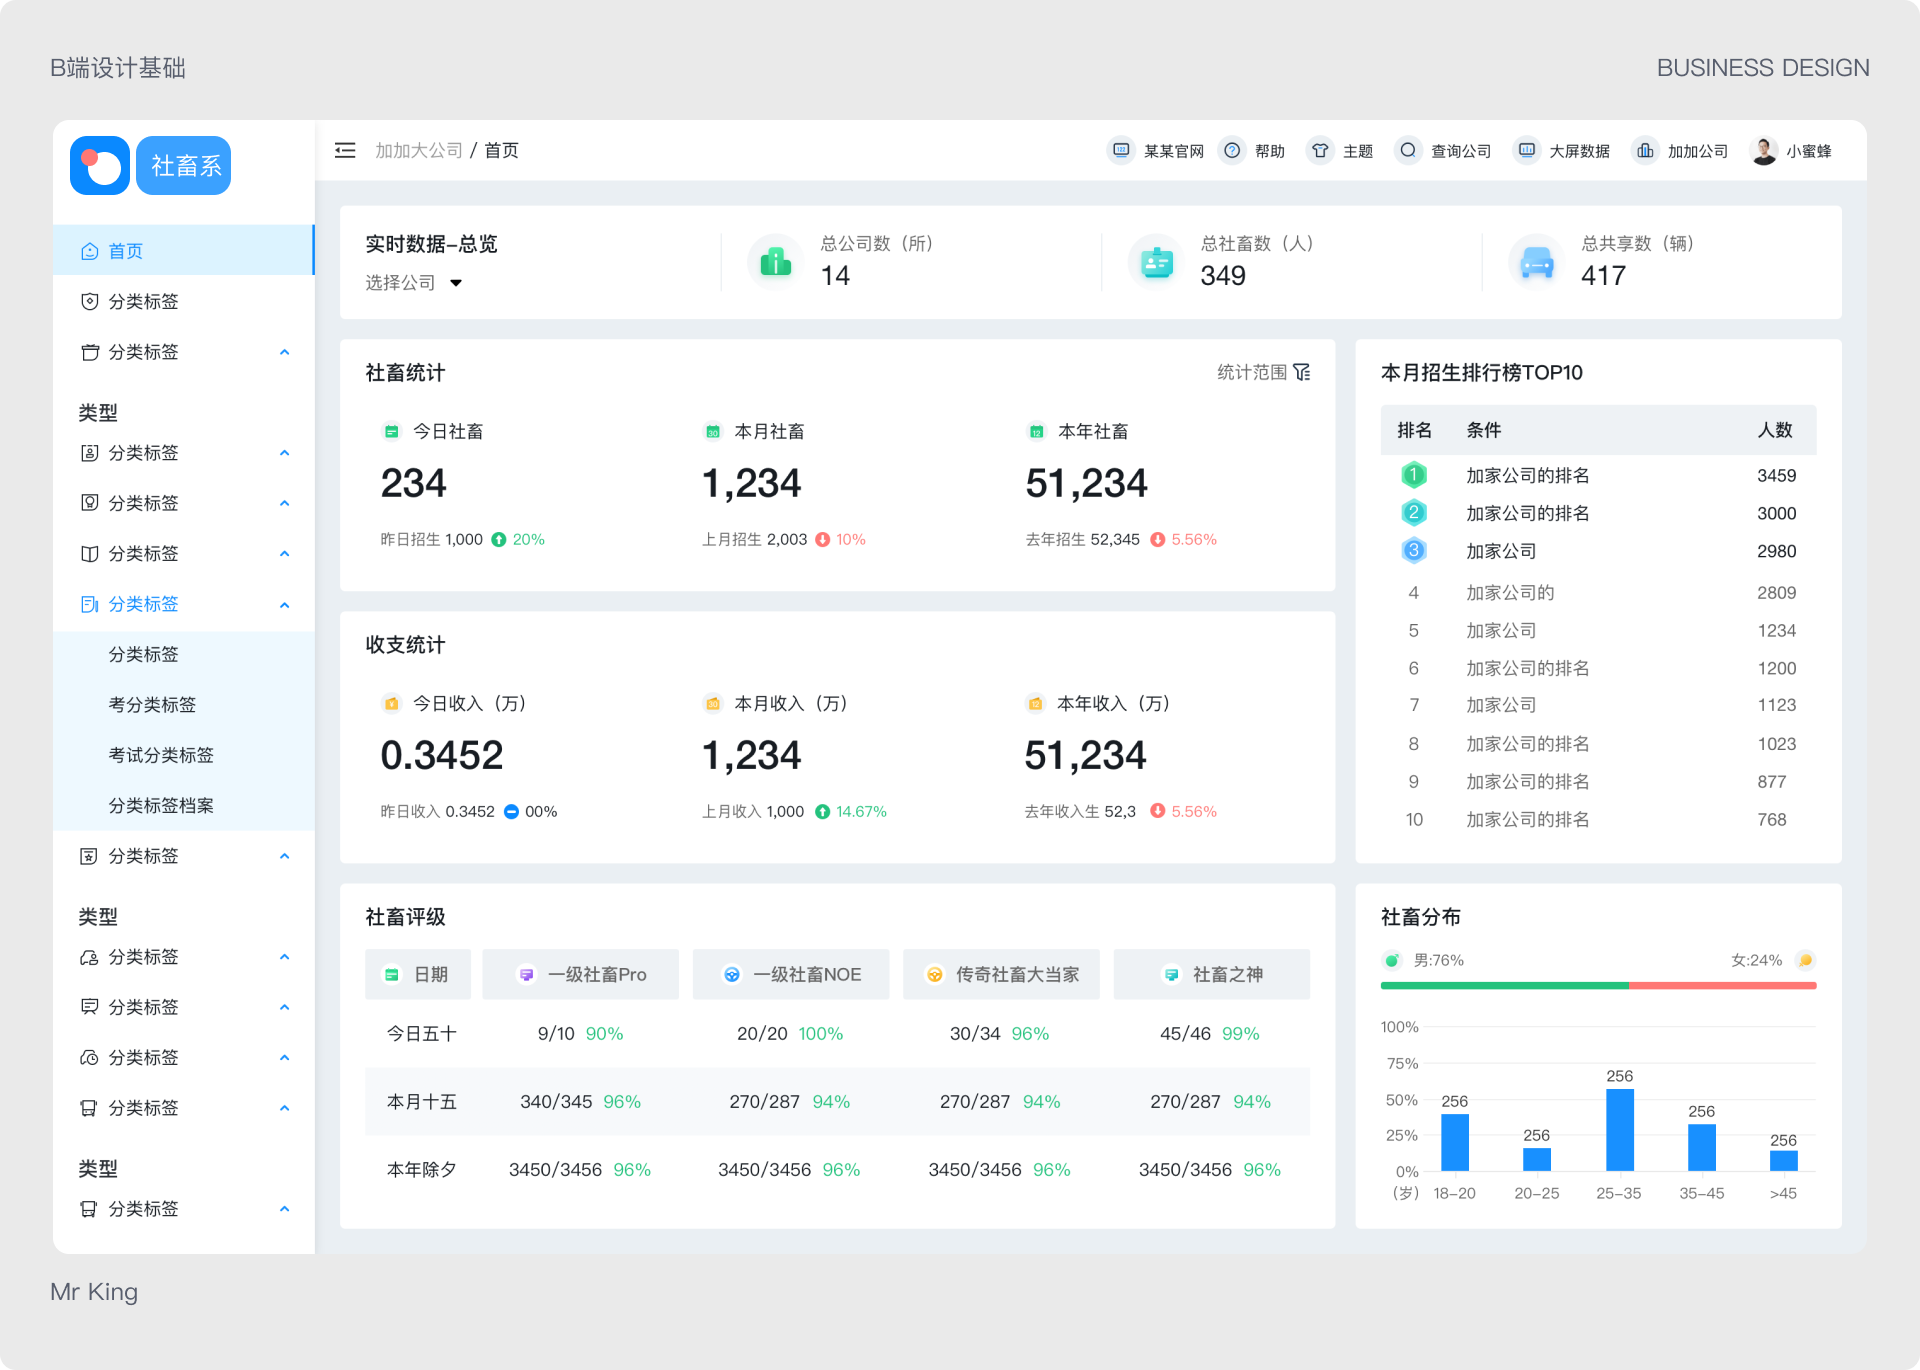
Task: Select 首页 in the sidebar menu
Action: (126, 251)
